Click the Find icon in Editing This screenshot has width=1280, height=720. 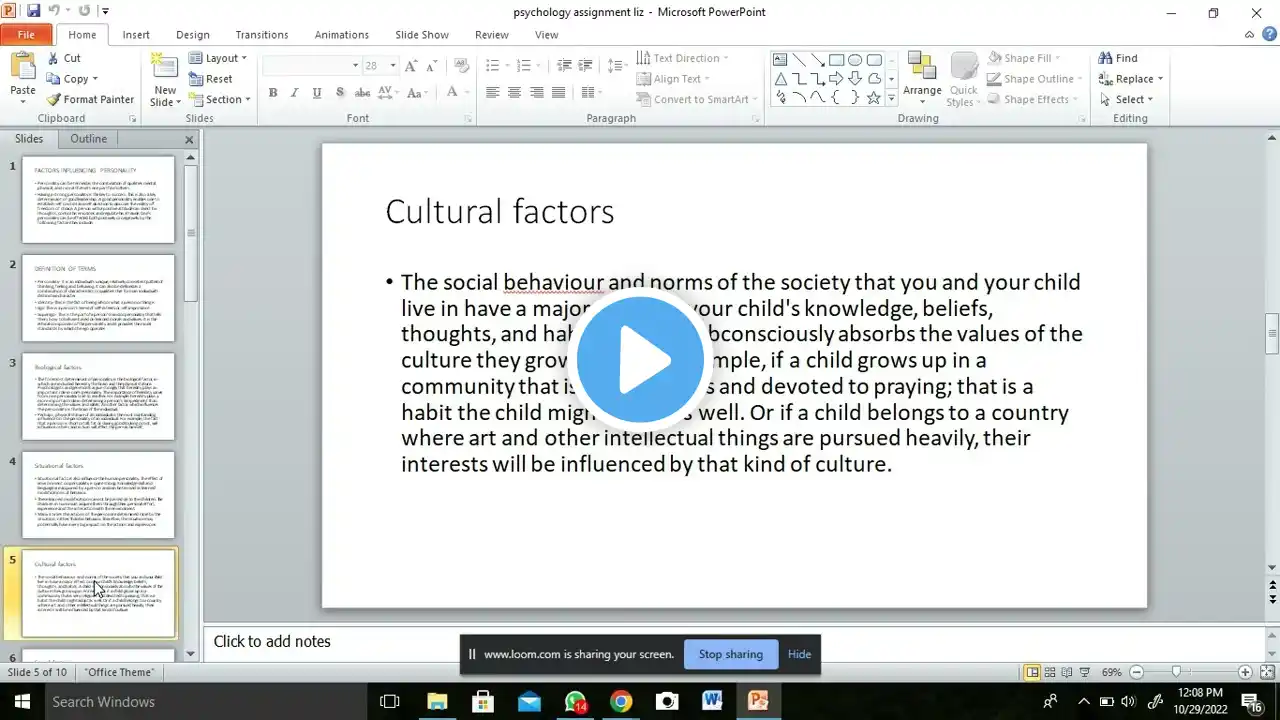[1118, 58]
